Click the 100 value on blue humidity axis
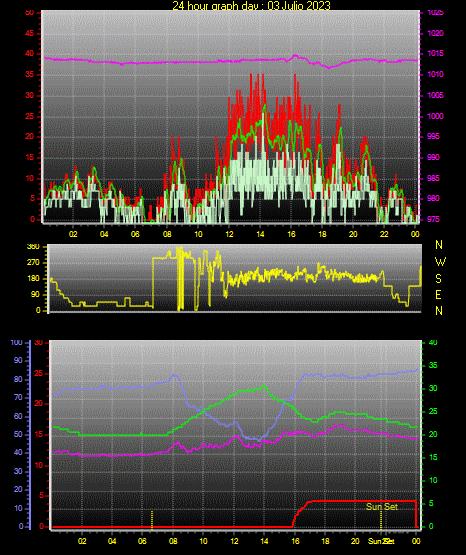The height and width of the screenshot is (555, 466). point(16,343)
